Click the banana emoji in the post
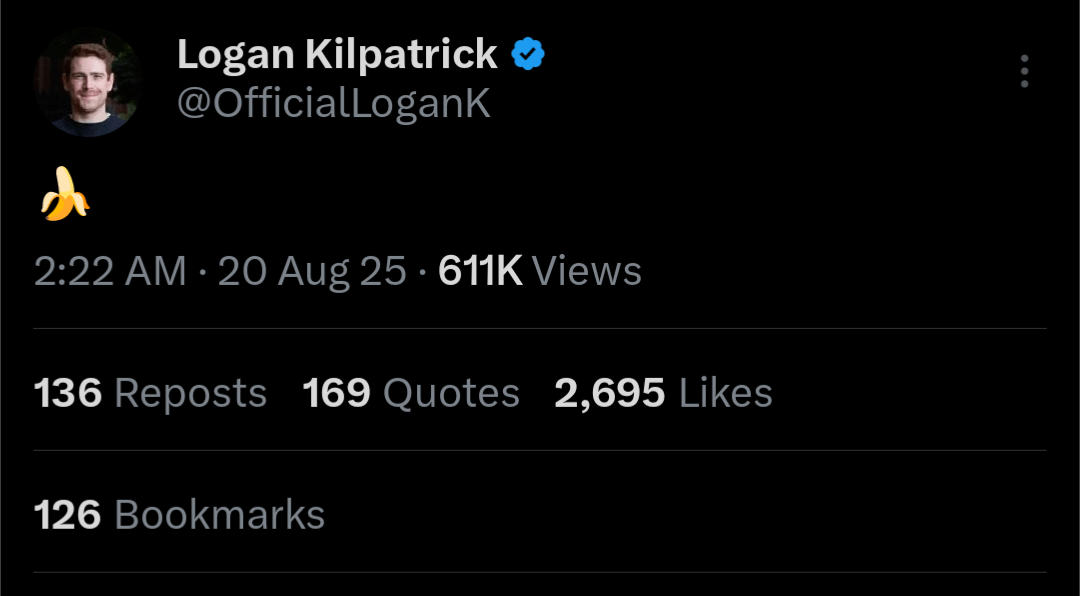1080x596 pixels. click(64, 194)
